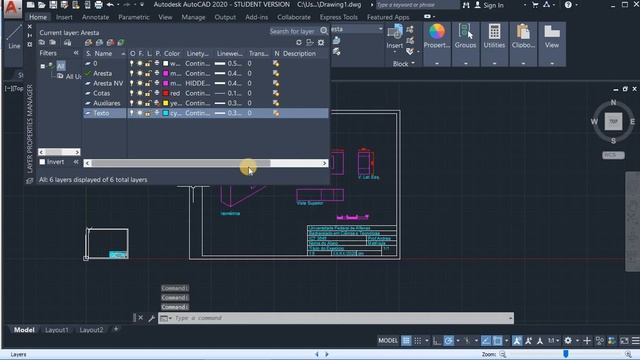This screenshot has width=640, height=360.
Task: Open layer manager Settings gear icon
Action: coord(321,42)
